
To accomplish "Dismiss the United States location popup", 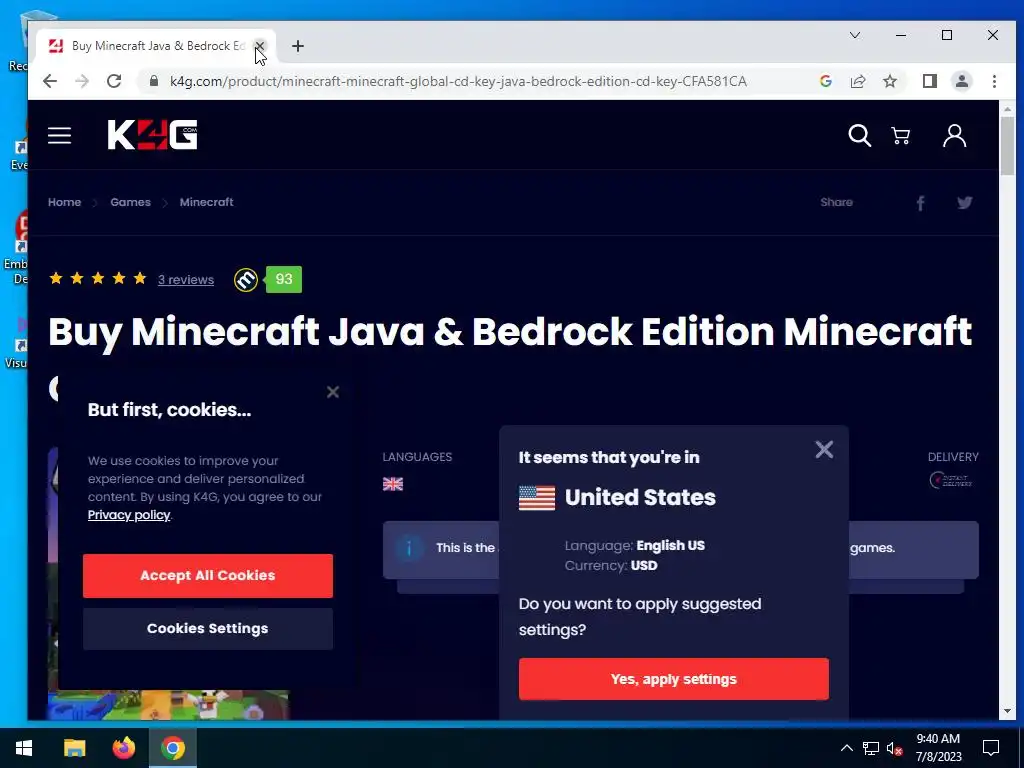I will coord(824,449).
